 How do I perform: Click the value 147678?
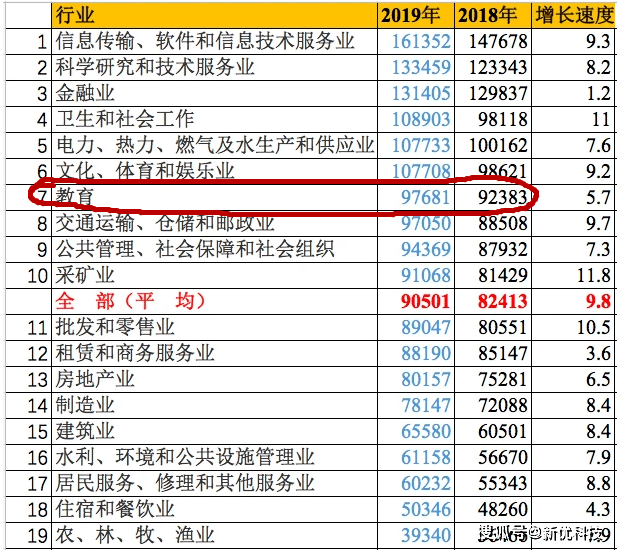click(498, 42)
